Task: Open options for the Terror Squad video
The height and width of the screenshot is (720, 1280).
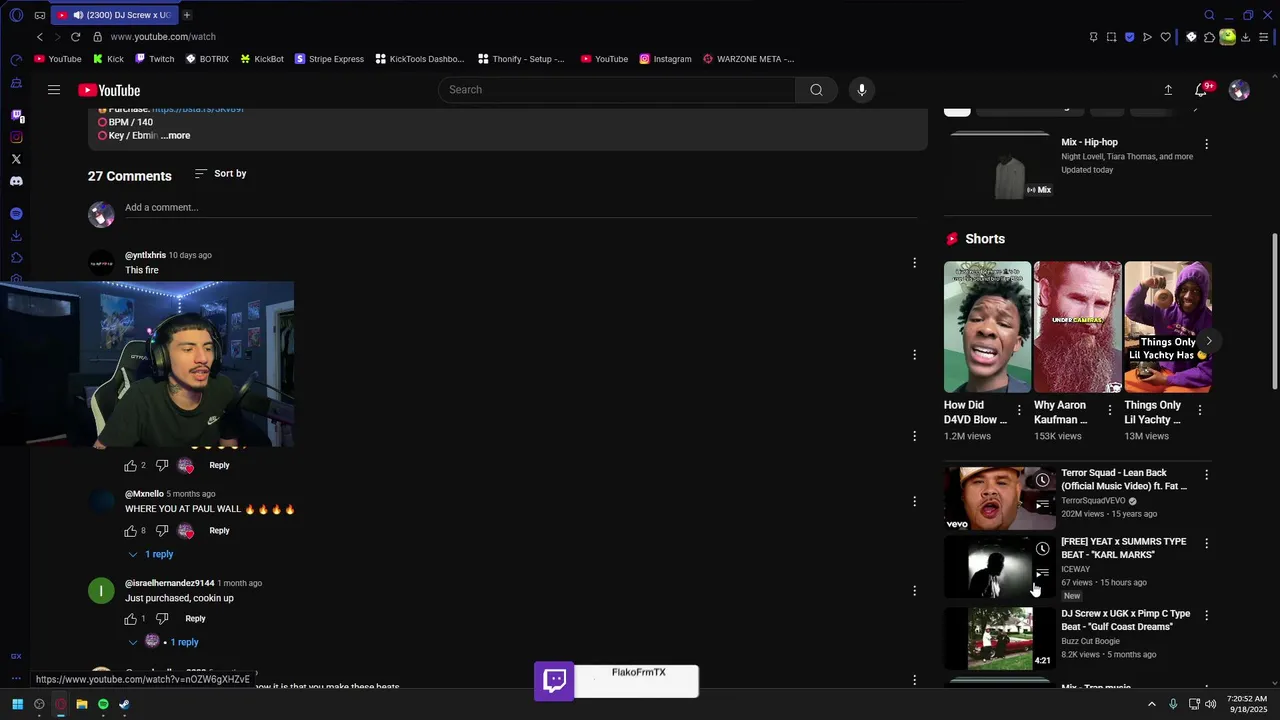Action: tap(1206, 475)
